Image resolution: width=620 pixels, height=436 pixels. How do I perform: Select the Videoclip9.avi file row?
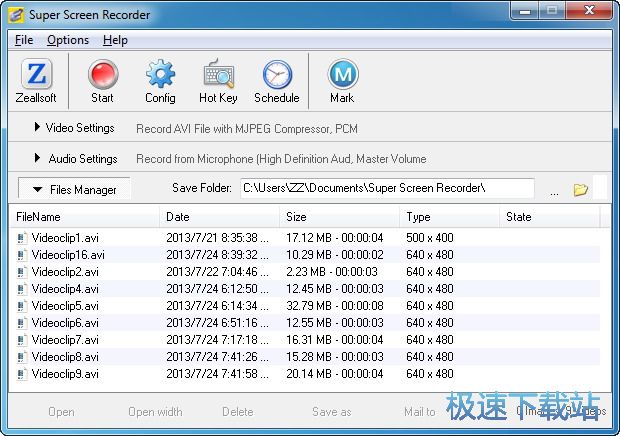65,374
